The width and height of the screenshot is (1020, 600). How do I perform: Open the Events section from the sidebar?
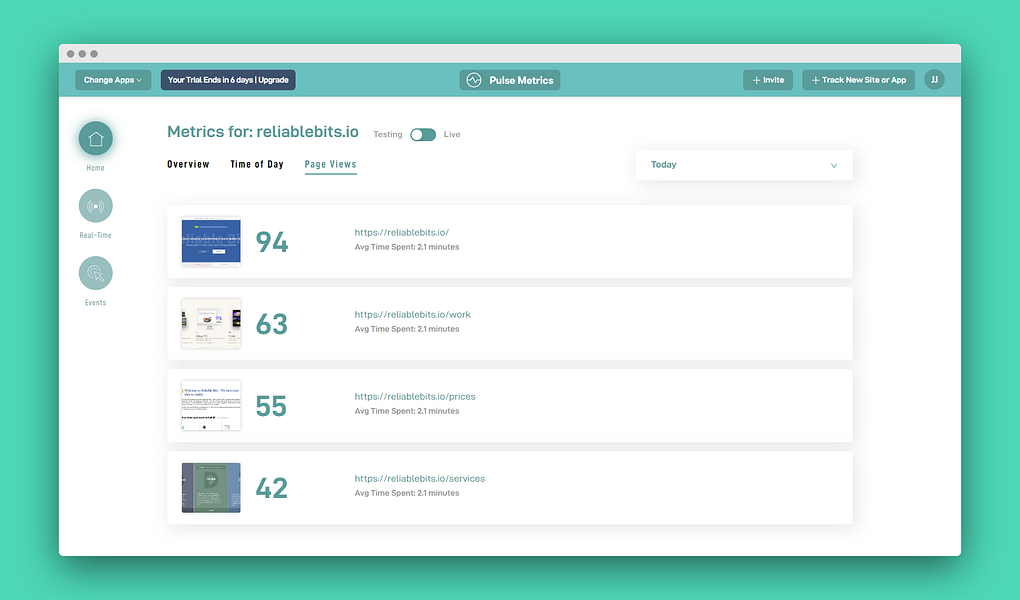[95, 272]
